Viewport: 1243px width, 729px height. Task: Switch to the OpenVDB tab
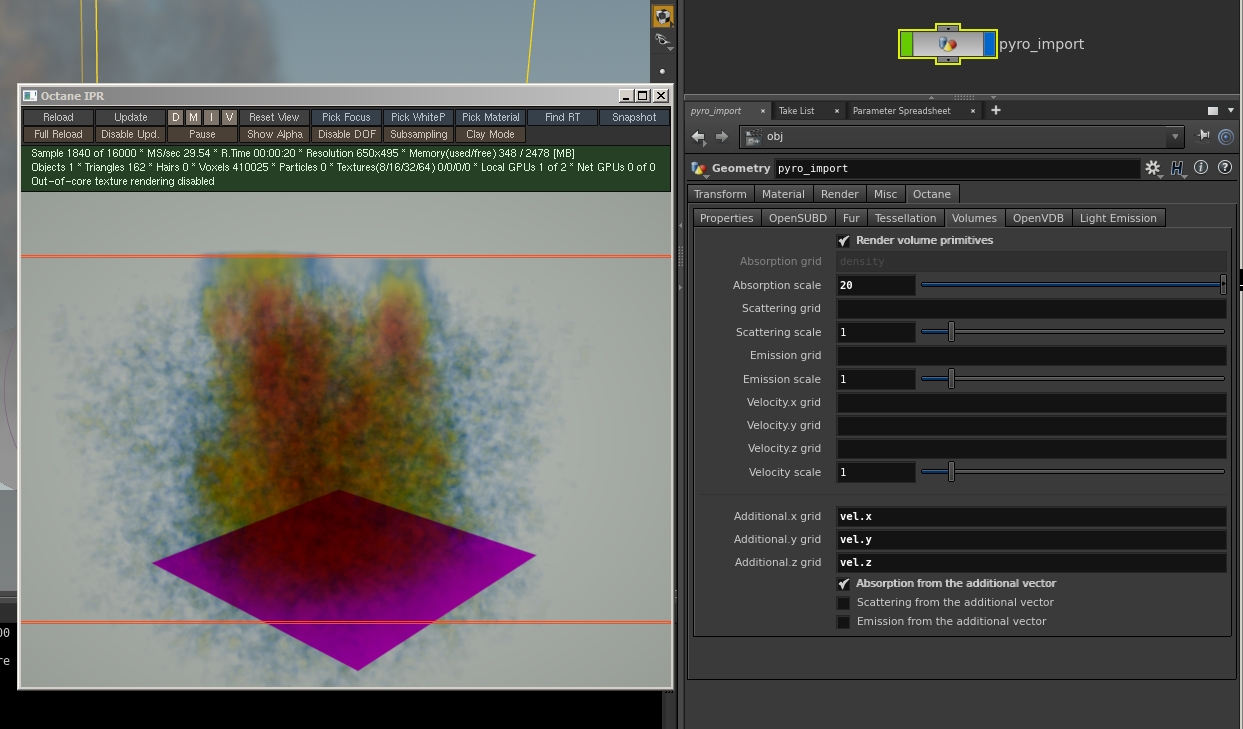click(x=1039, y=218)
